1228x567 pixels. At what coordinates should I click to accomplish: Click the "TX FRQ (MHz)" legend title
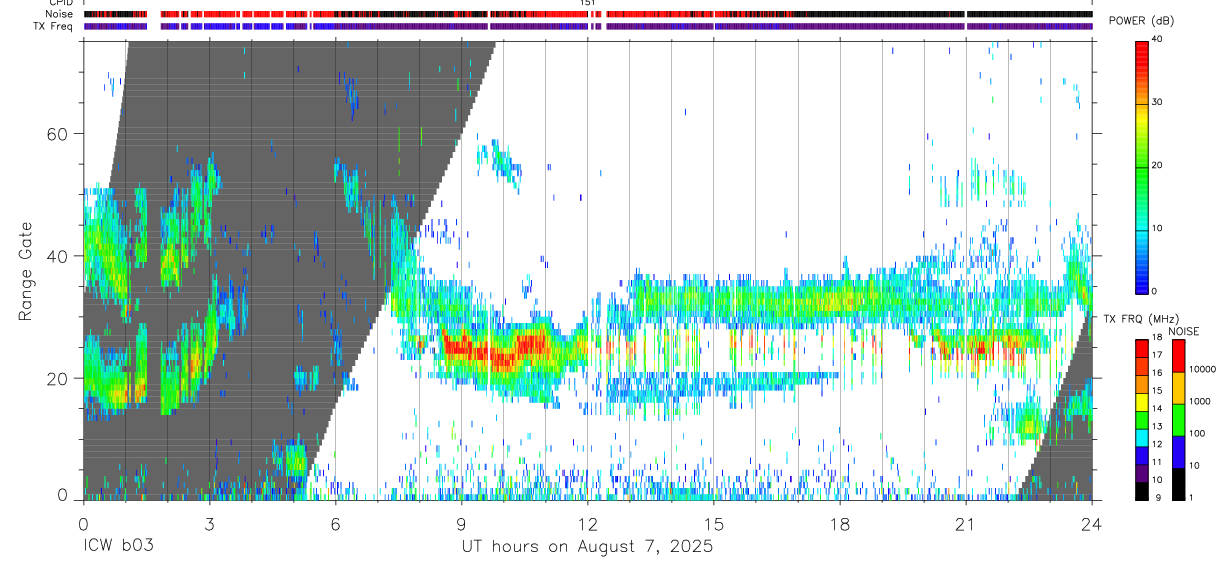pyautogui.click(x=1141, y=319)
